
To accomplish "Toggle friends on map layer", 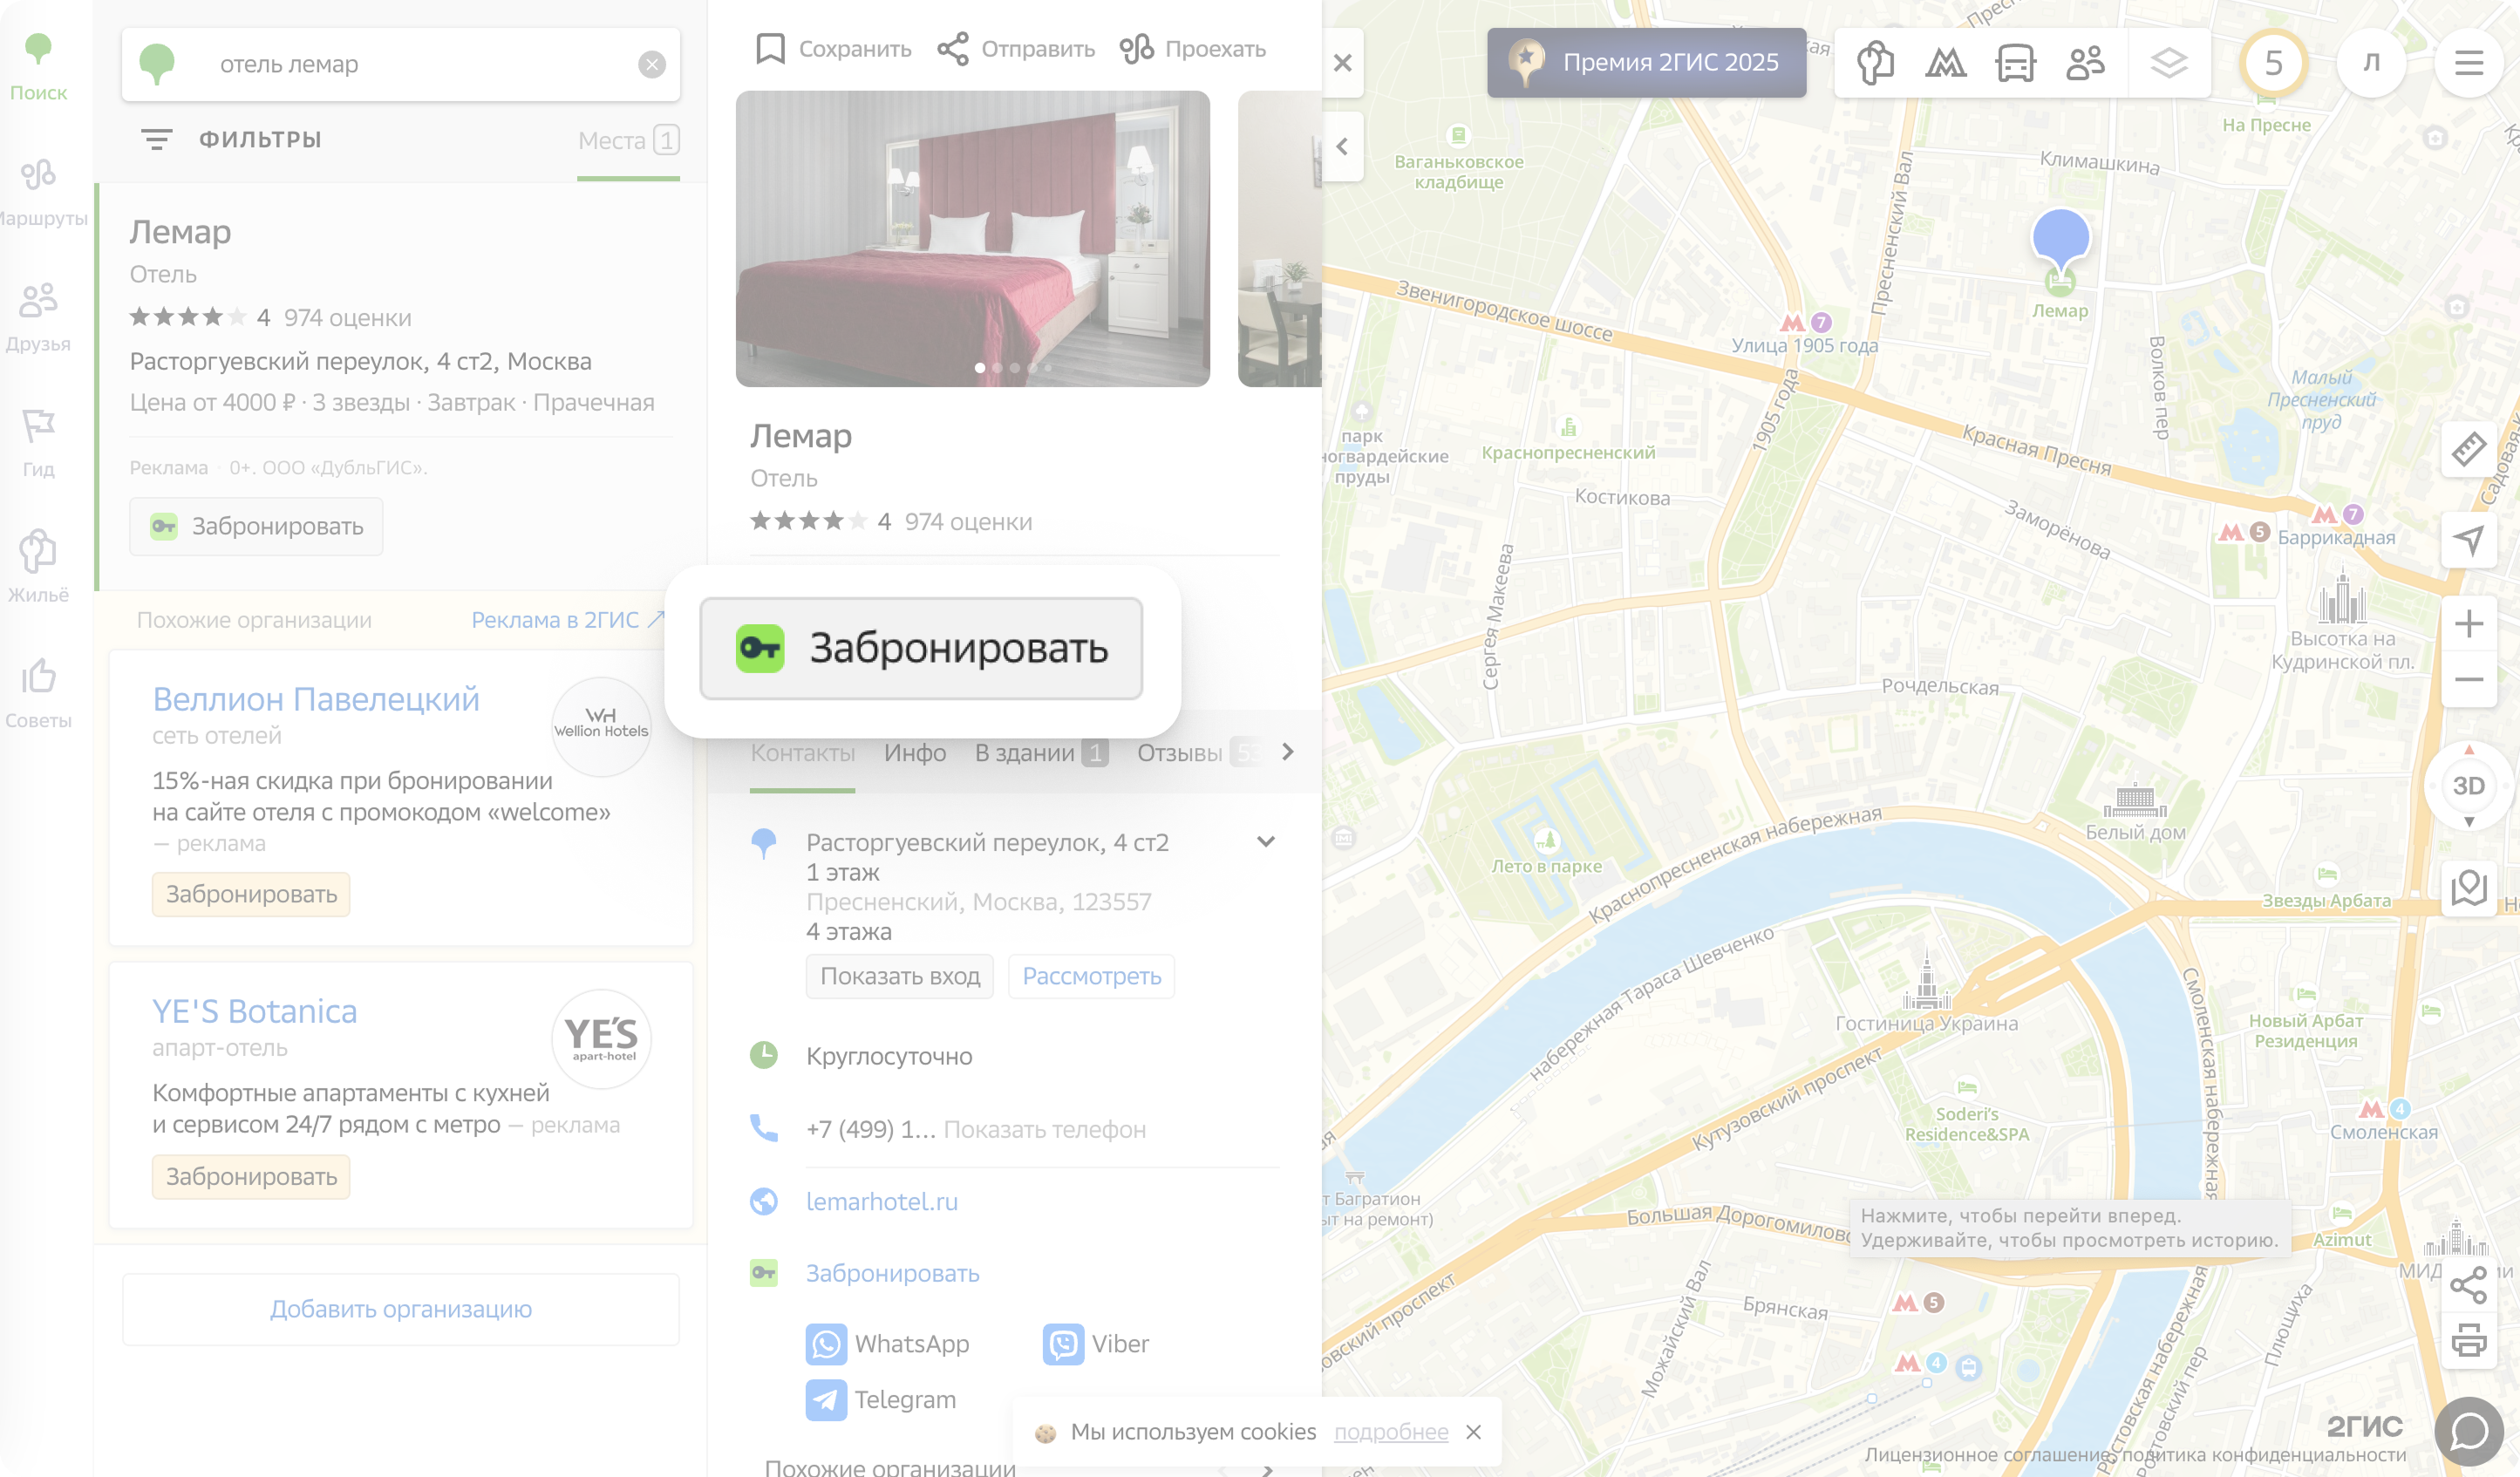I will point(2085,63).
